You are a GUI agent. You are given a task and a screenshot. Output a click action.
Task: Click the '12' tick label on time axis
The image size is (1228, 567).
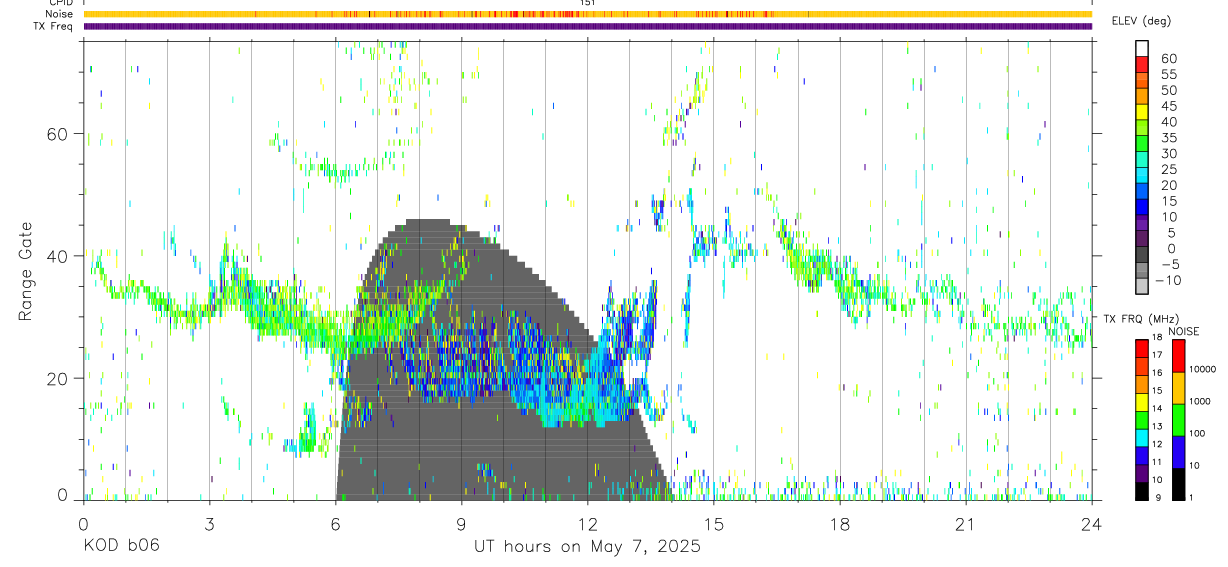coord(587,524)
